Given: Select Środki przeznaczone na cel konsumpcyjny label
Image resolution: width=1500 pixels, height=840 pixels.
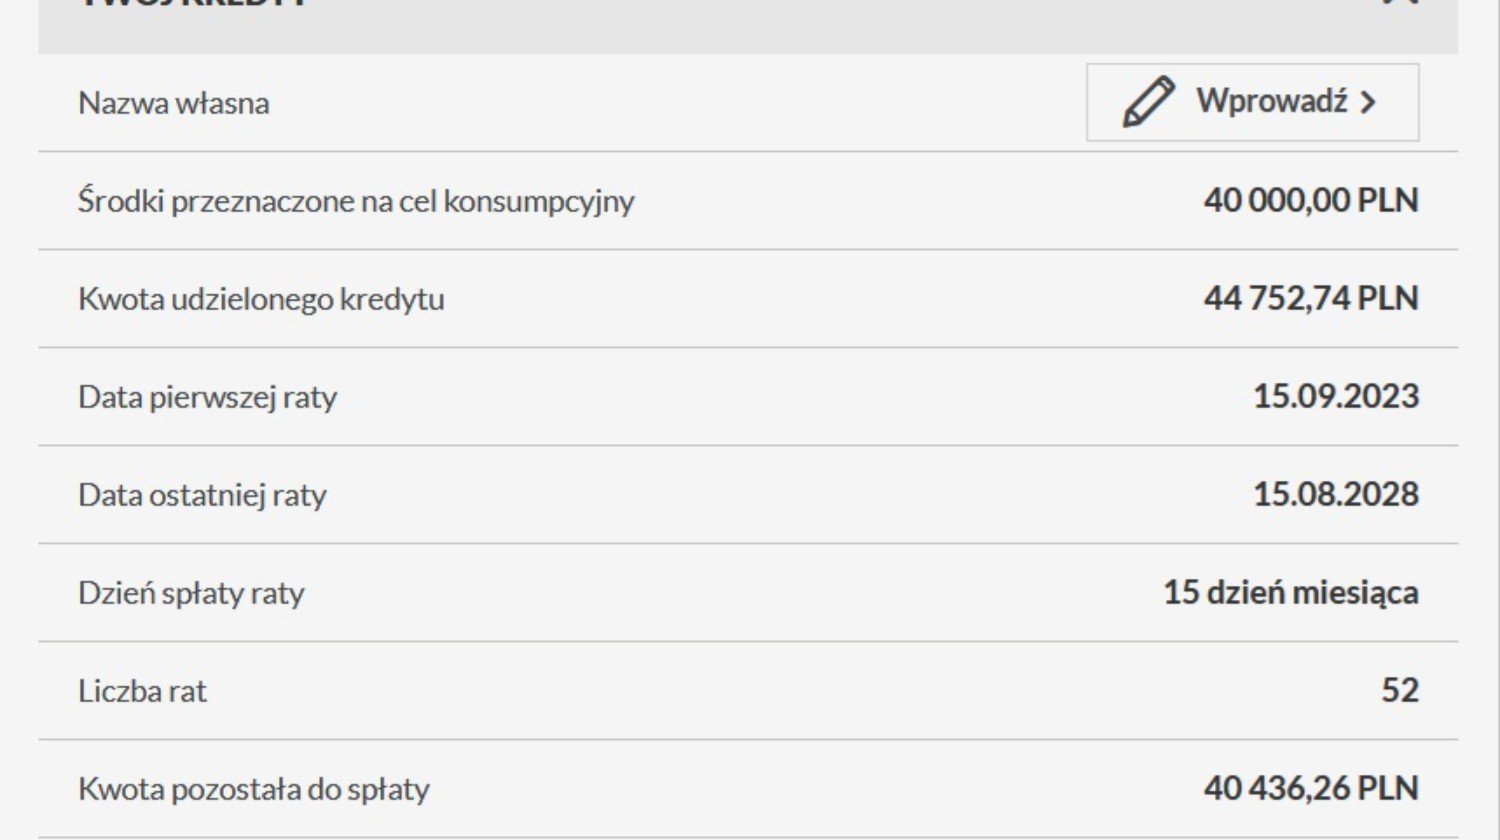Looking at the screenshot, I should [x=356, y=201].
